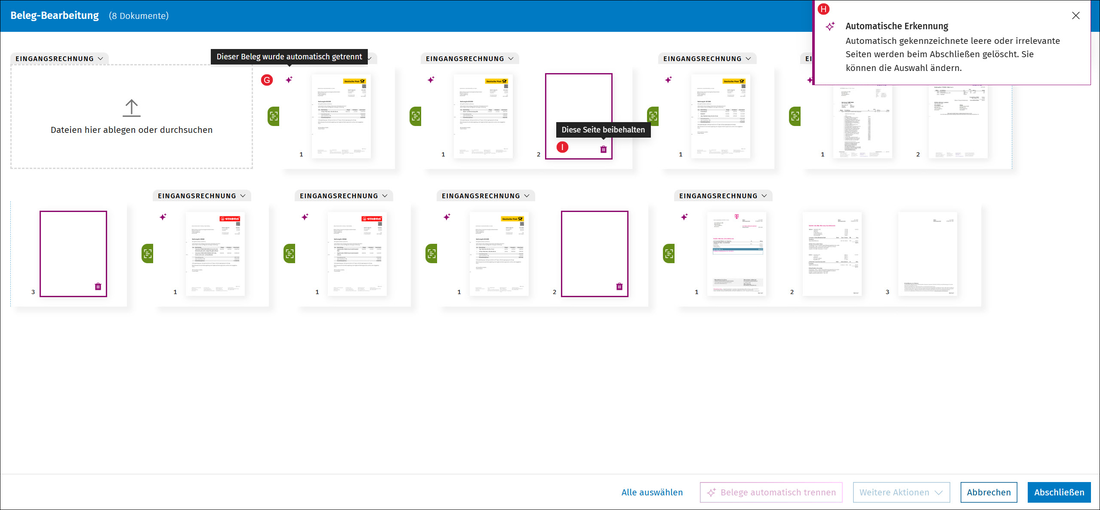Select first top-row Deutsche Post invoice thumbnail

342,116
